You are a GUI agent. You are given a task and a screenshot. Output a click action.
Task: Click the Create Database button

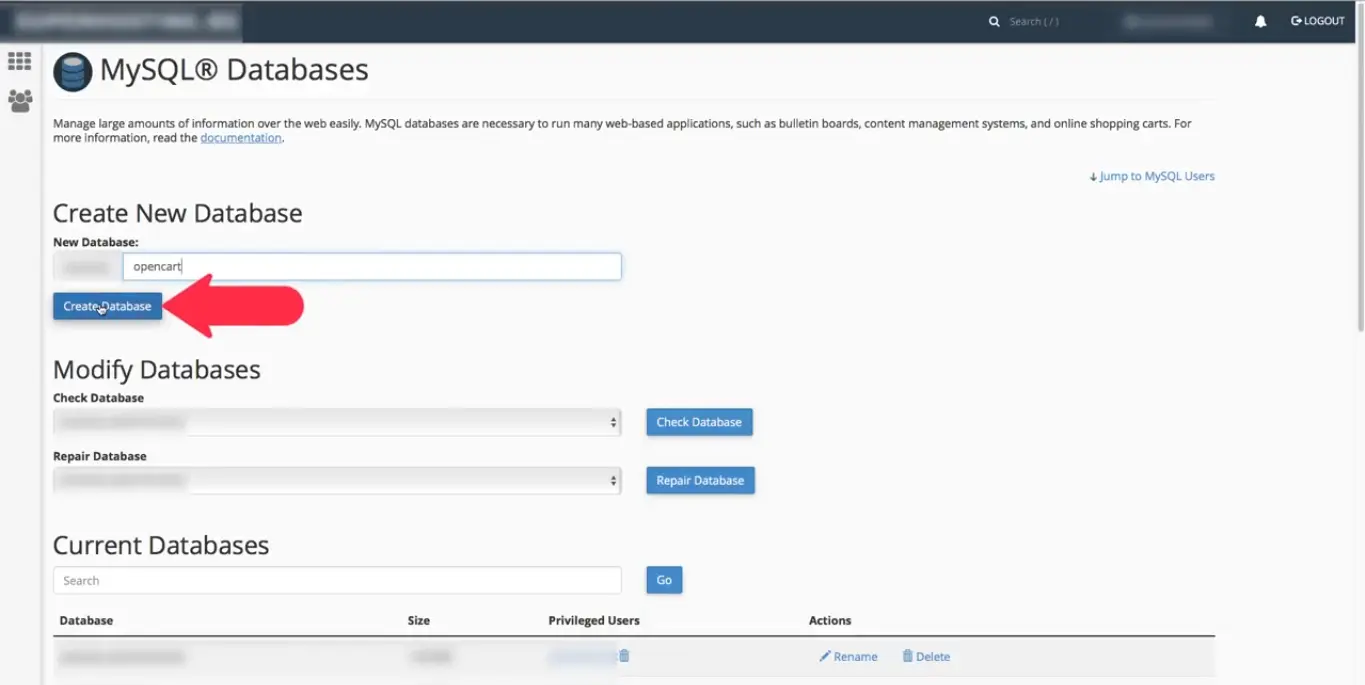click(x=107, y=306)
